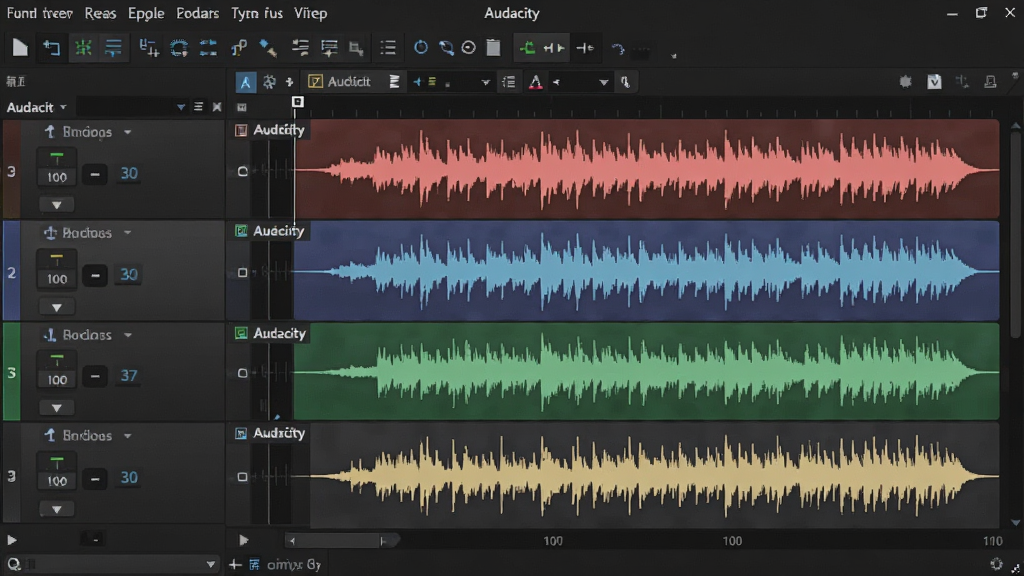Click the indented list icon in second toolbar

pyautogui.click(x=509, y=82)
